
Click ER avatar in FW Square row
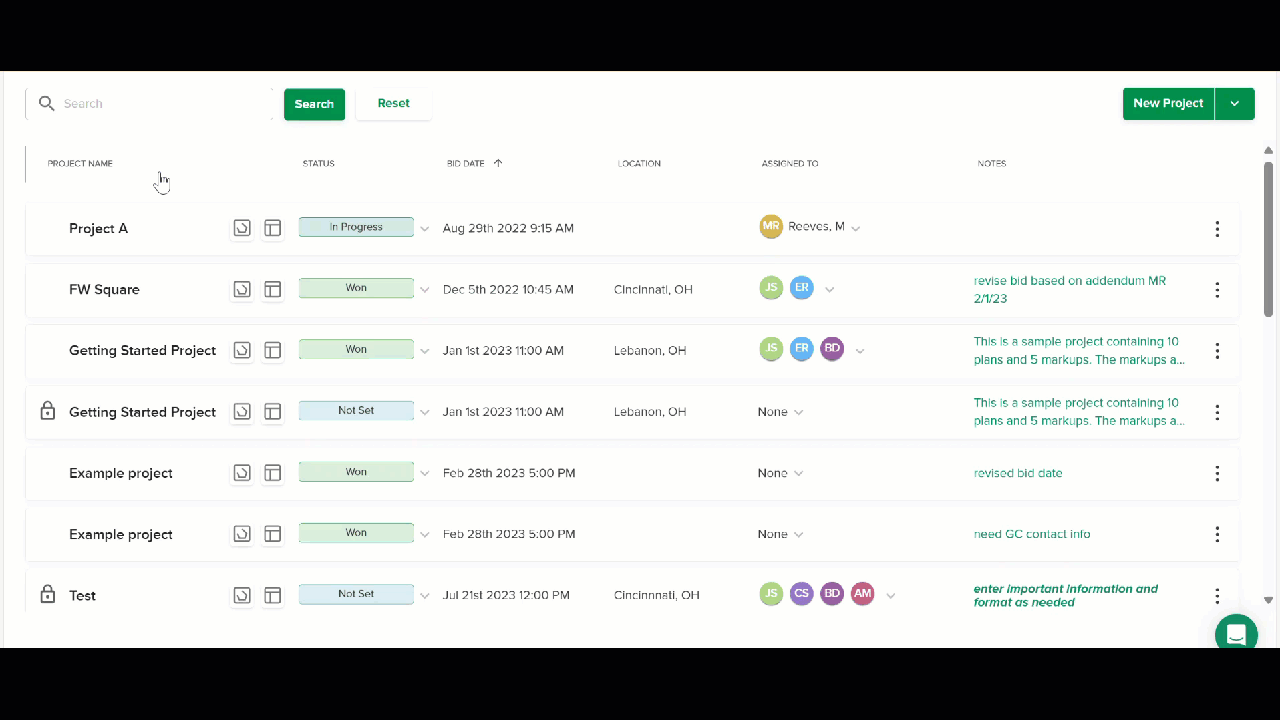pos(801,288)
